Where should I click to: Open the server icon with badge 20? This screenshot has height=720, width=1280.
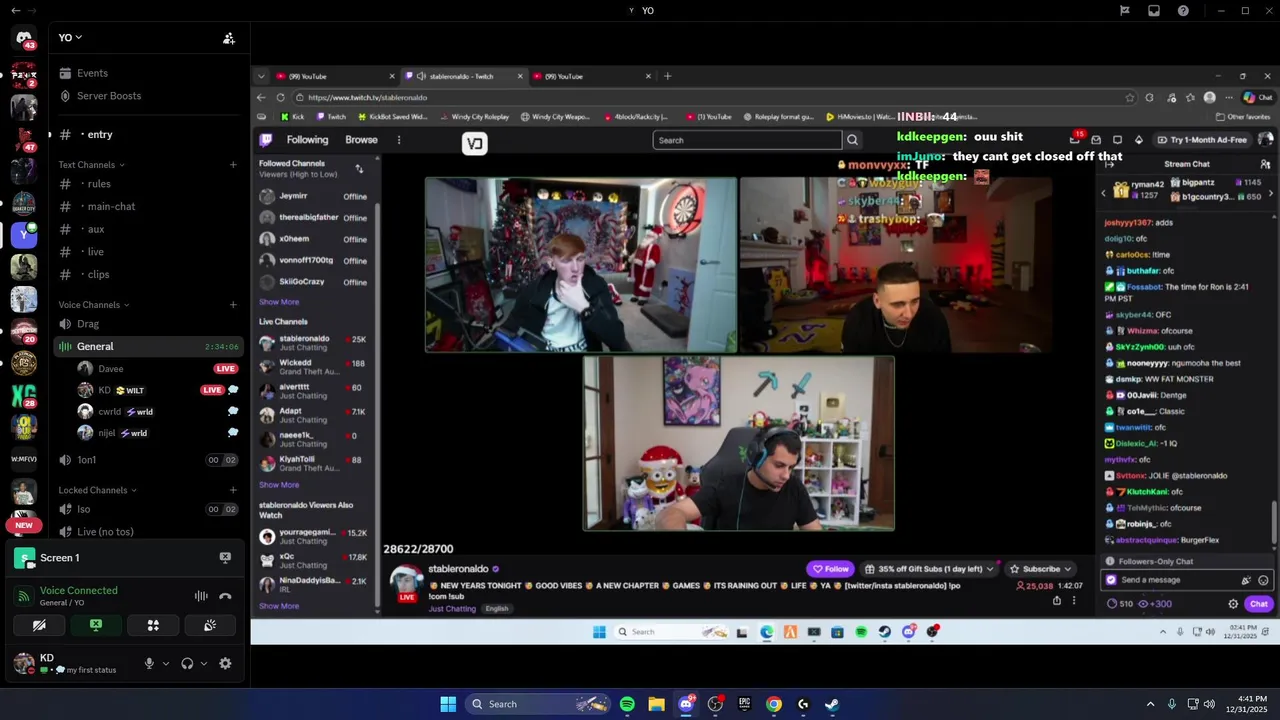pyautogui.click(x=24, y=331)
